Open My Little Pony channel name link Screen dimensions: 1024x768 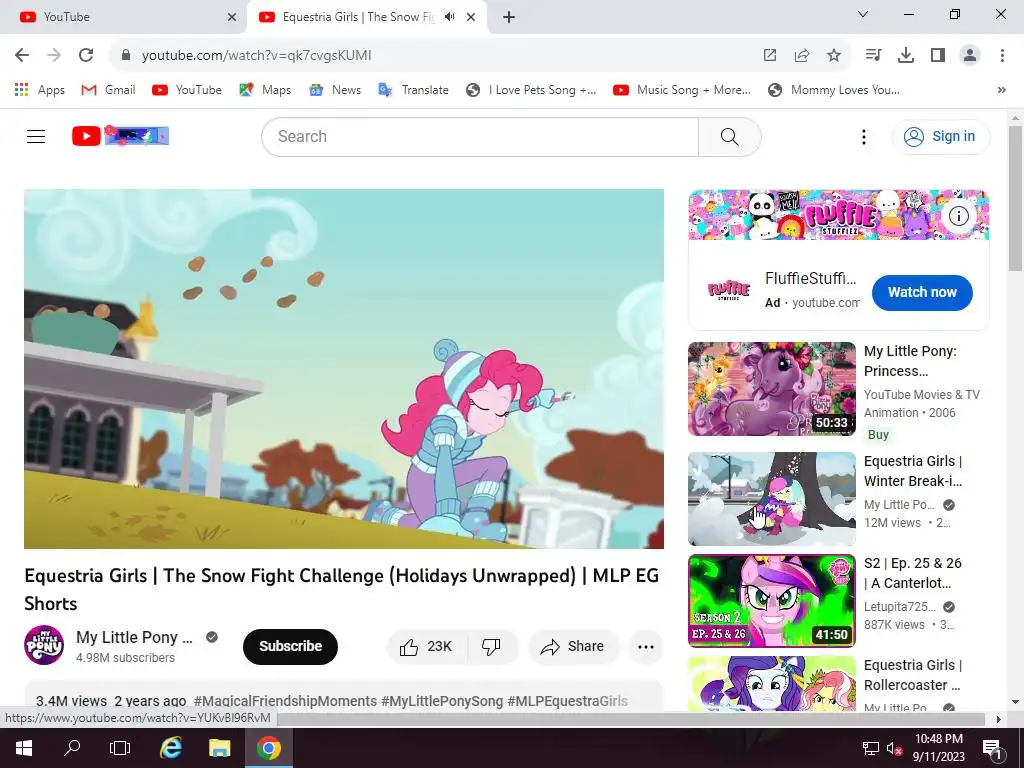135,637
